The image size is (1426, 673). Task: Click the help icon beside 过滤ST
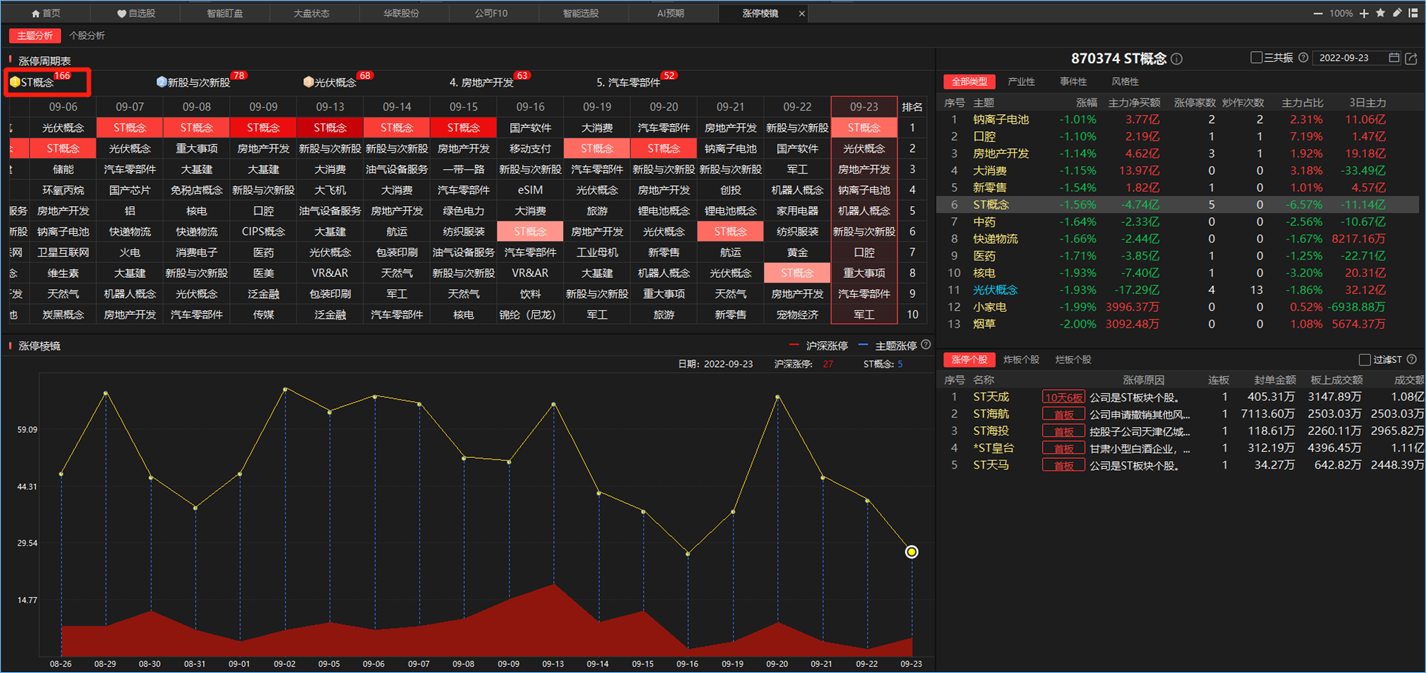(1412, 360)
